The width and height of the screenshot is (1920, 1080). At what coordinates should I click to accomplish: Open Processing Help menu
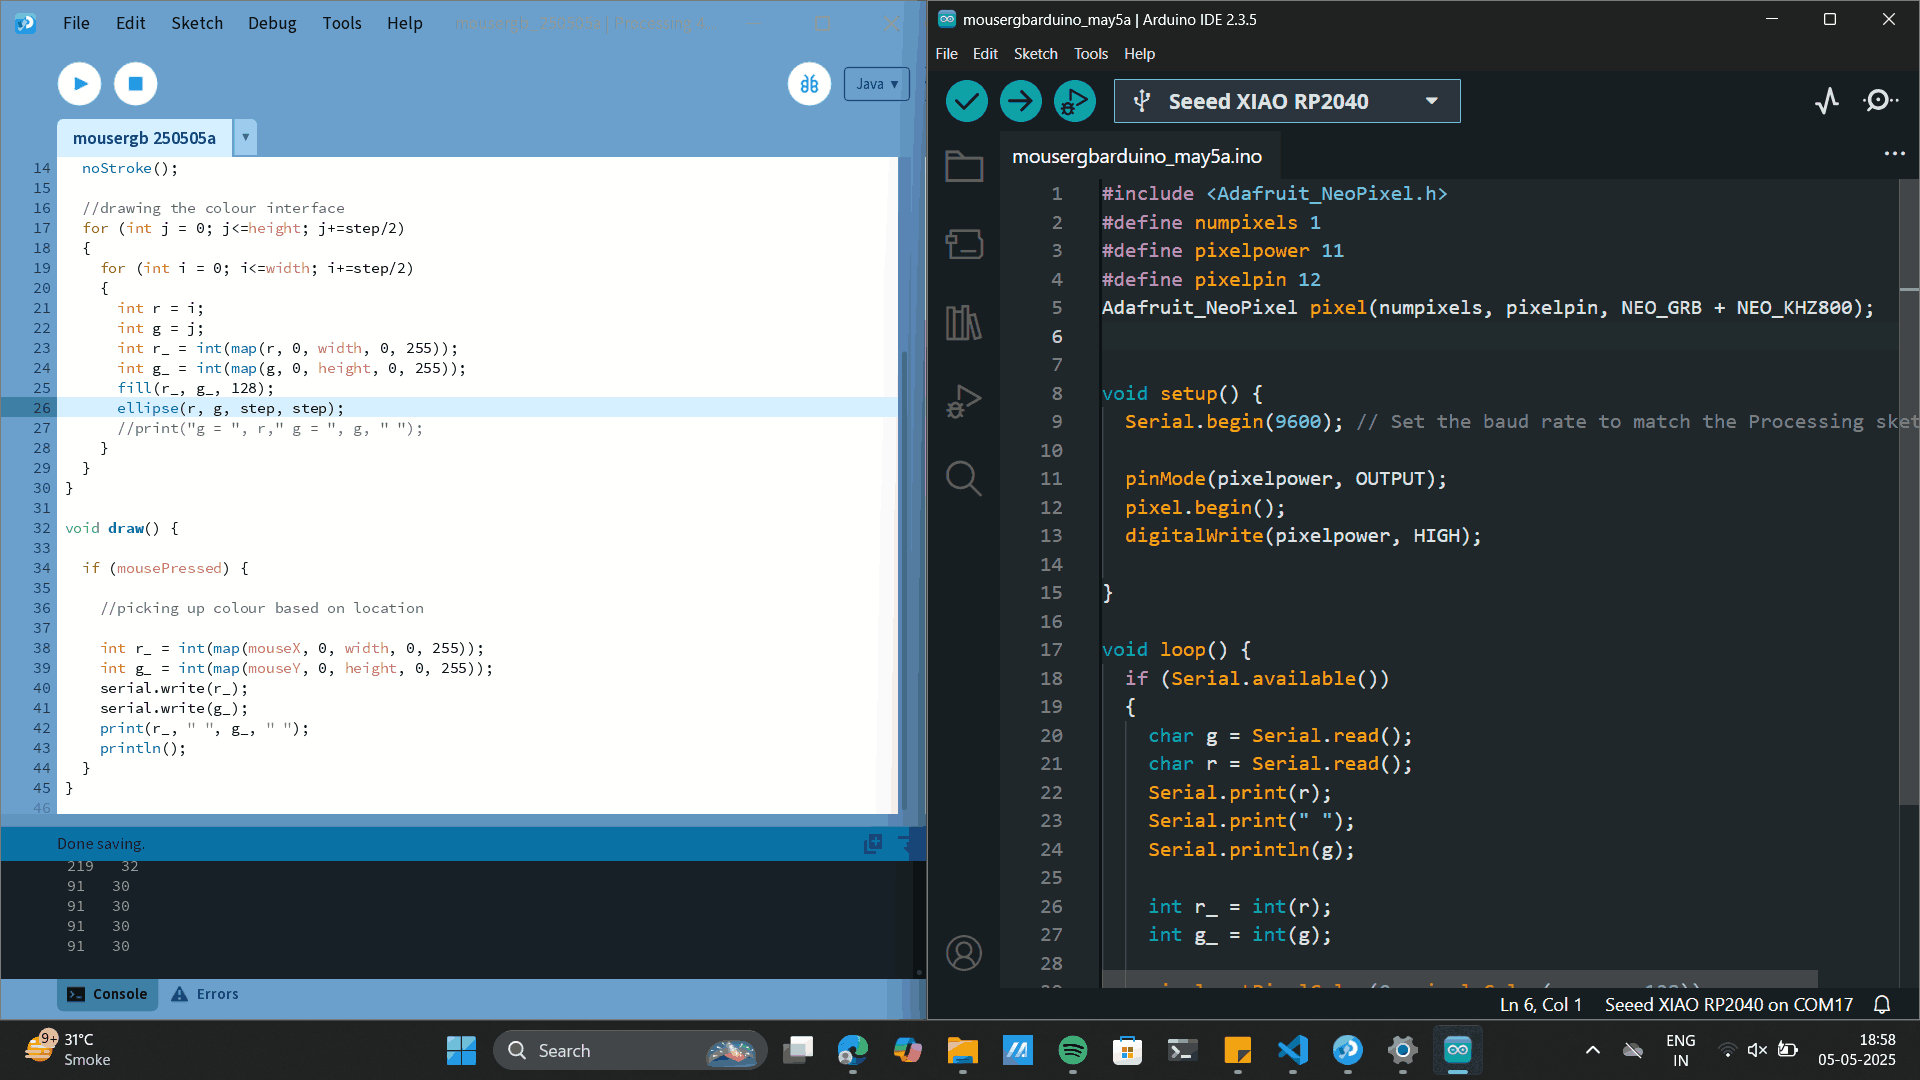(x=405, y=23)
